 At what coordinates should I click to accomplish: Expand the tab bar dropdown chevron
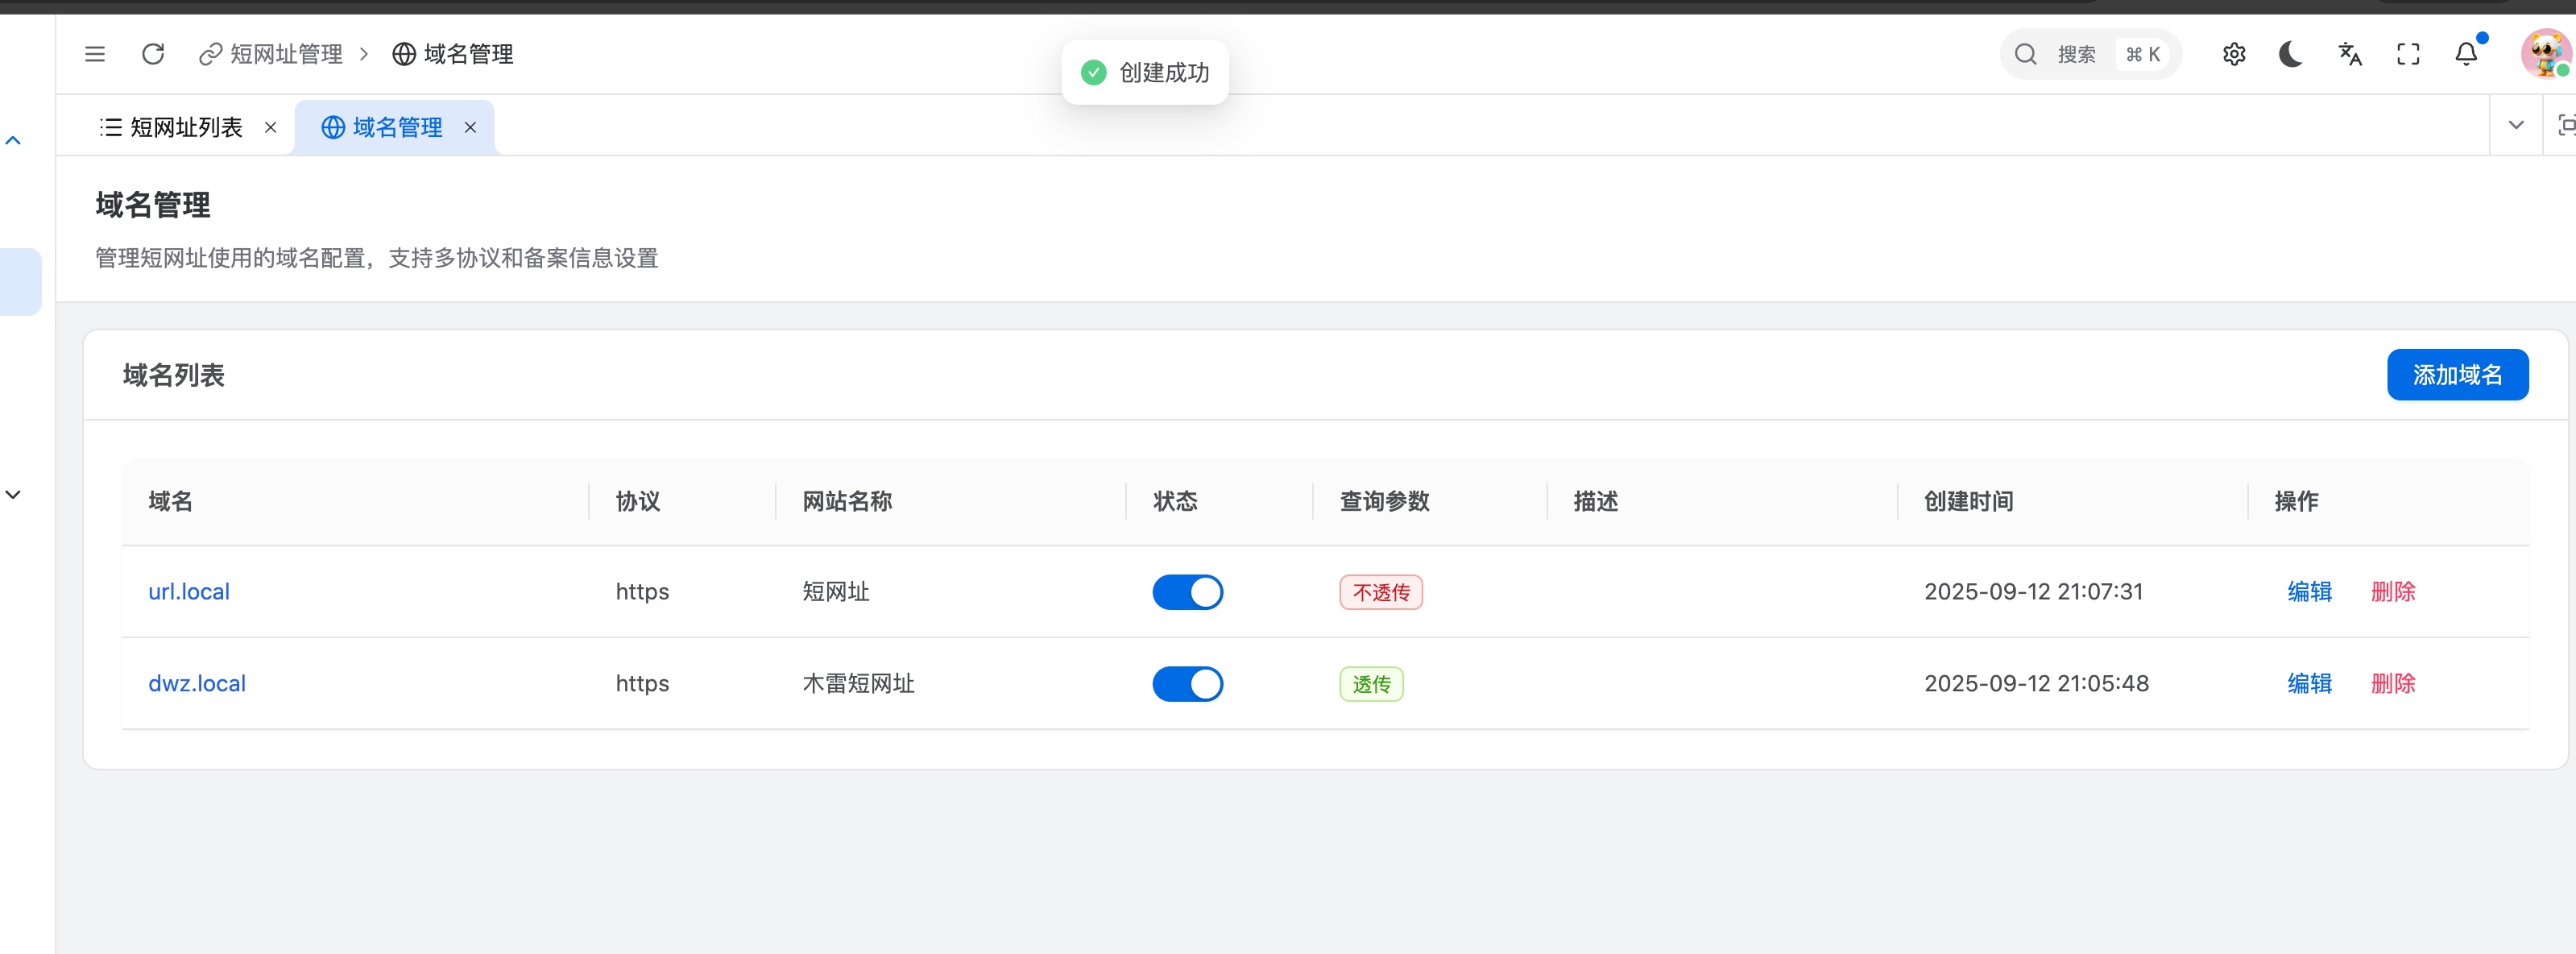pos(2516,125)
